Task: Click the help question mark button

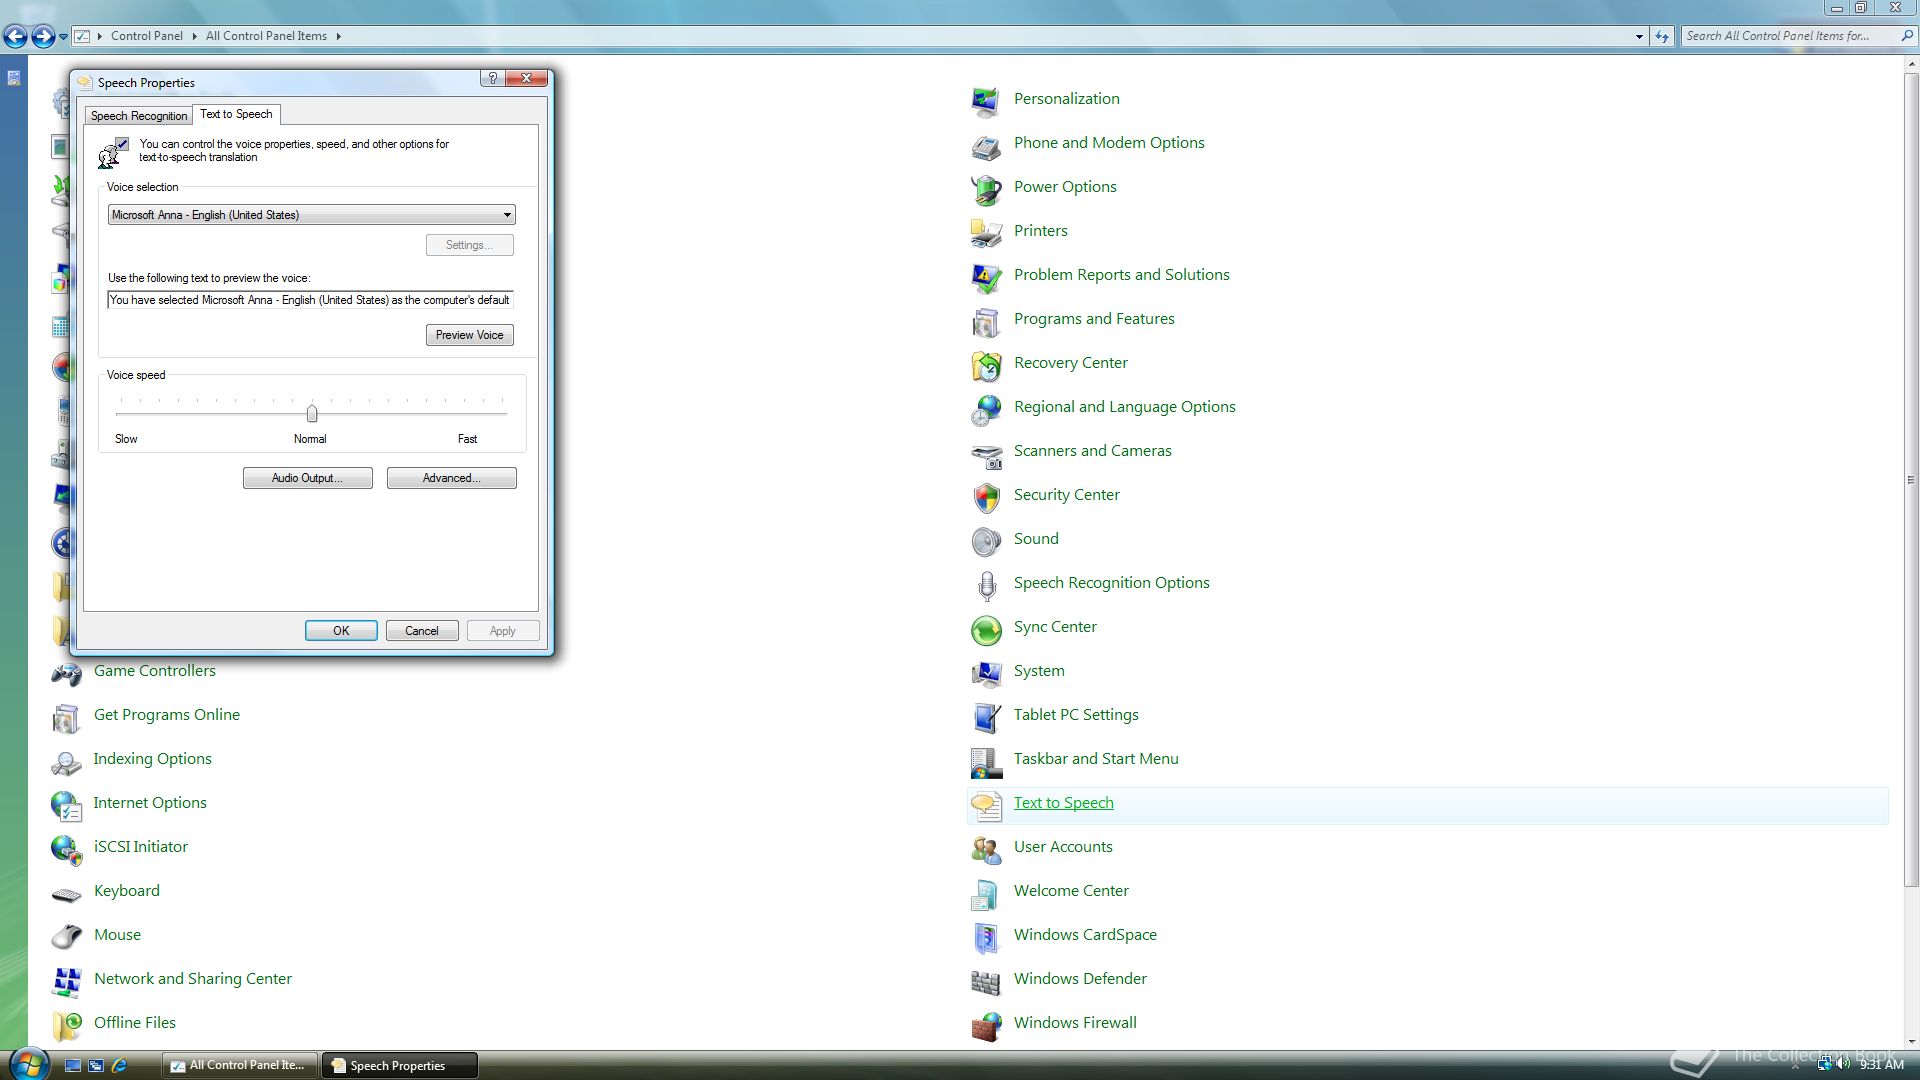Action: coord(492,78)
